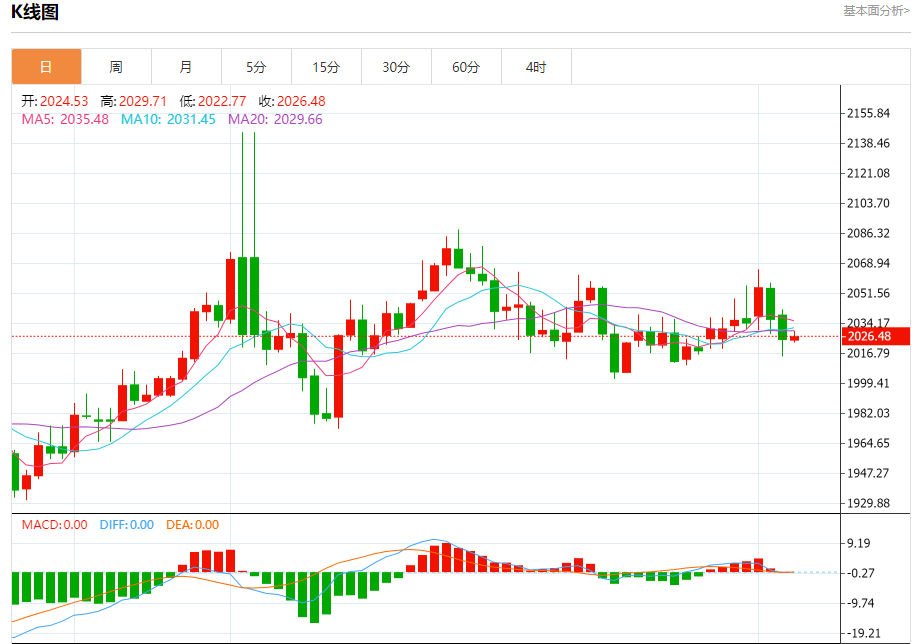
Task: Click the 低:2022.77 low price value
Action: coord(213,101)
